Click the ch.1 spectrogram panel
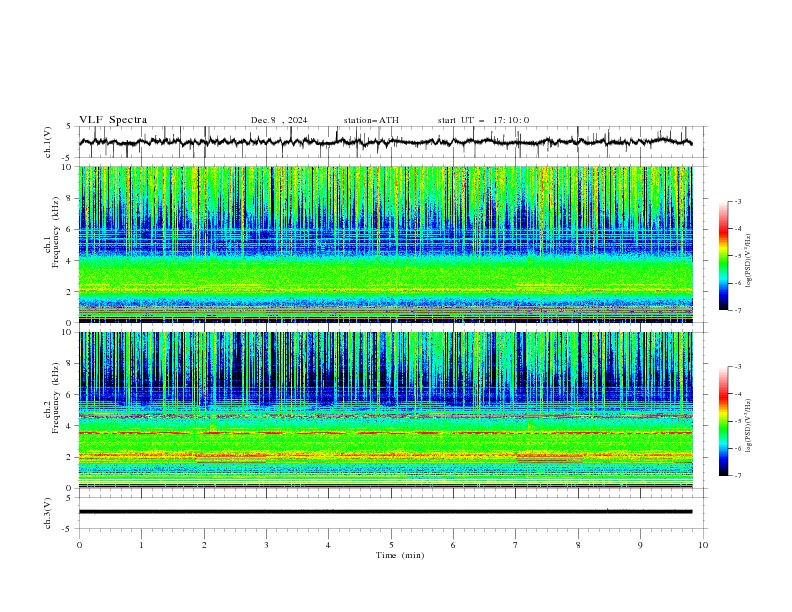 pyautogui.click(x=385, y=244)
